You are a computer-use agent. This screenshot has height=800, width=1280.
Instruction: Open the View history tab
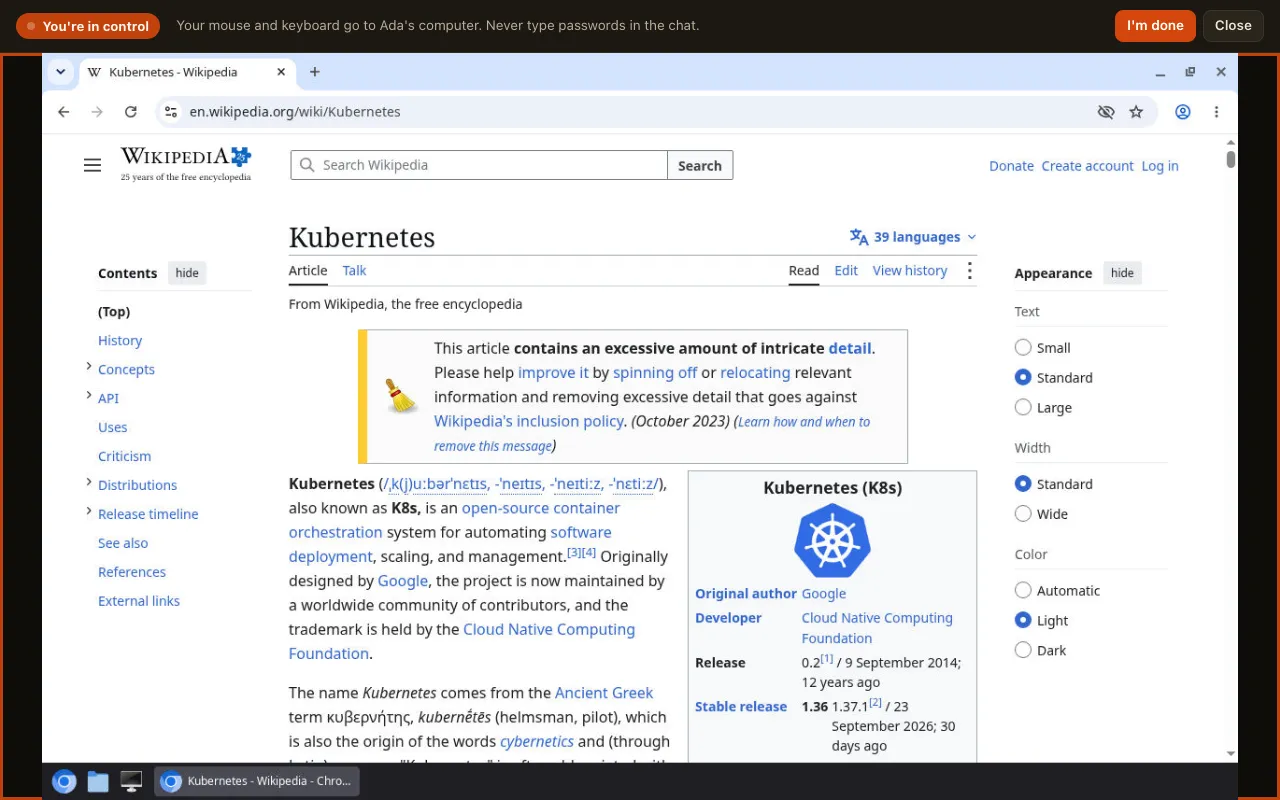coord(910,271)
